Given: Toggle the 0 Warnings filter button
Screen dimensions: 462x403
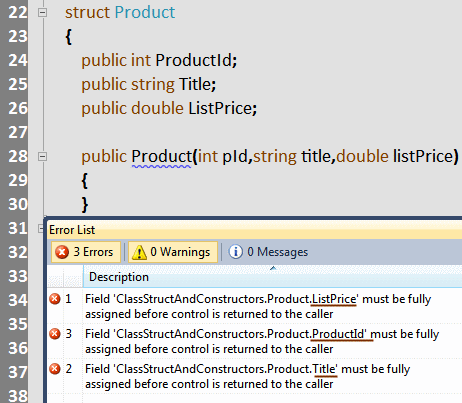Looking at the screenshot, I should coord(173,252).
